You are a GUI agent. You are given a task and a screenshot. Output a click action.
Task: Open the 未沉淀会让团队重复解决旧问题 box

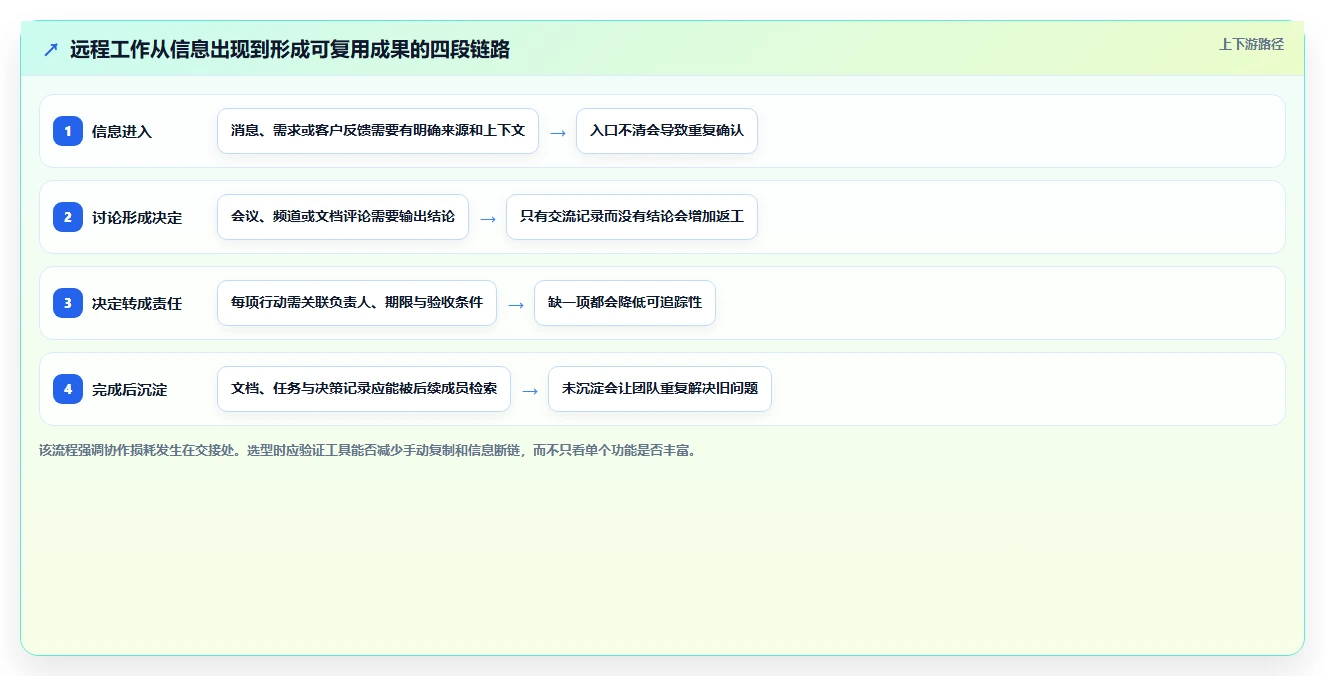click(x=660, y=389)
